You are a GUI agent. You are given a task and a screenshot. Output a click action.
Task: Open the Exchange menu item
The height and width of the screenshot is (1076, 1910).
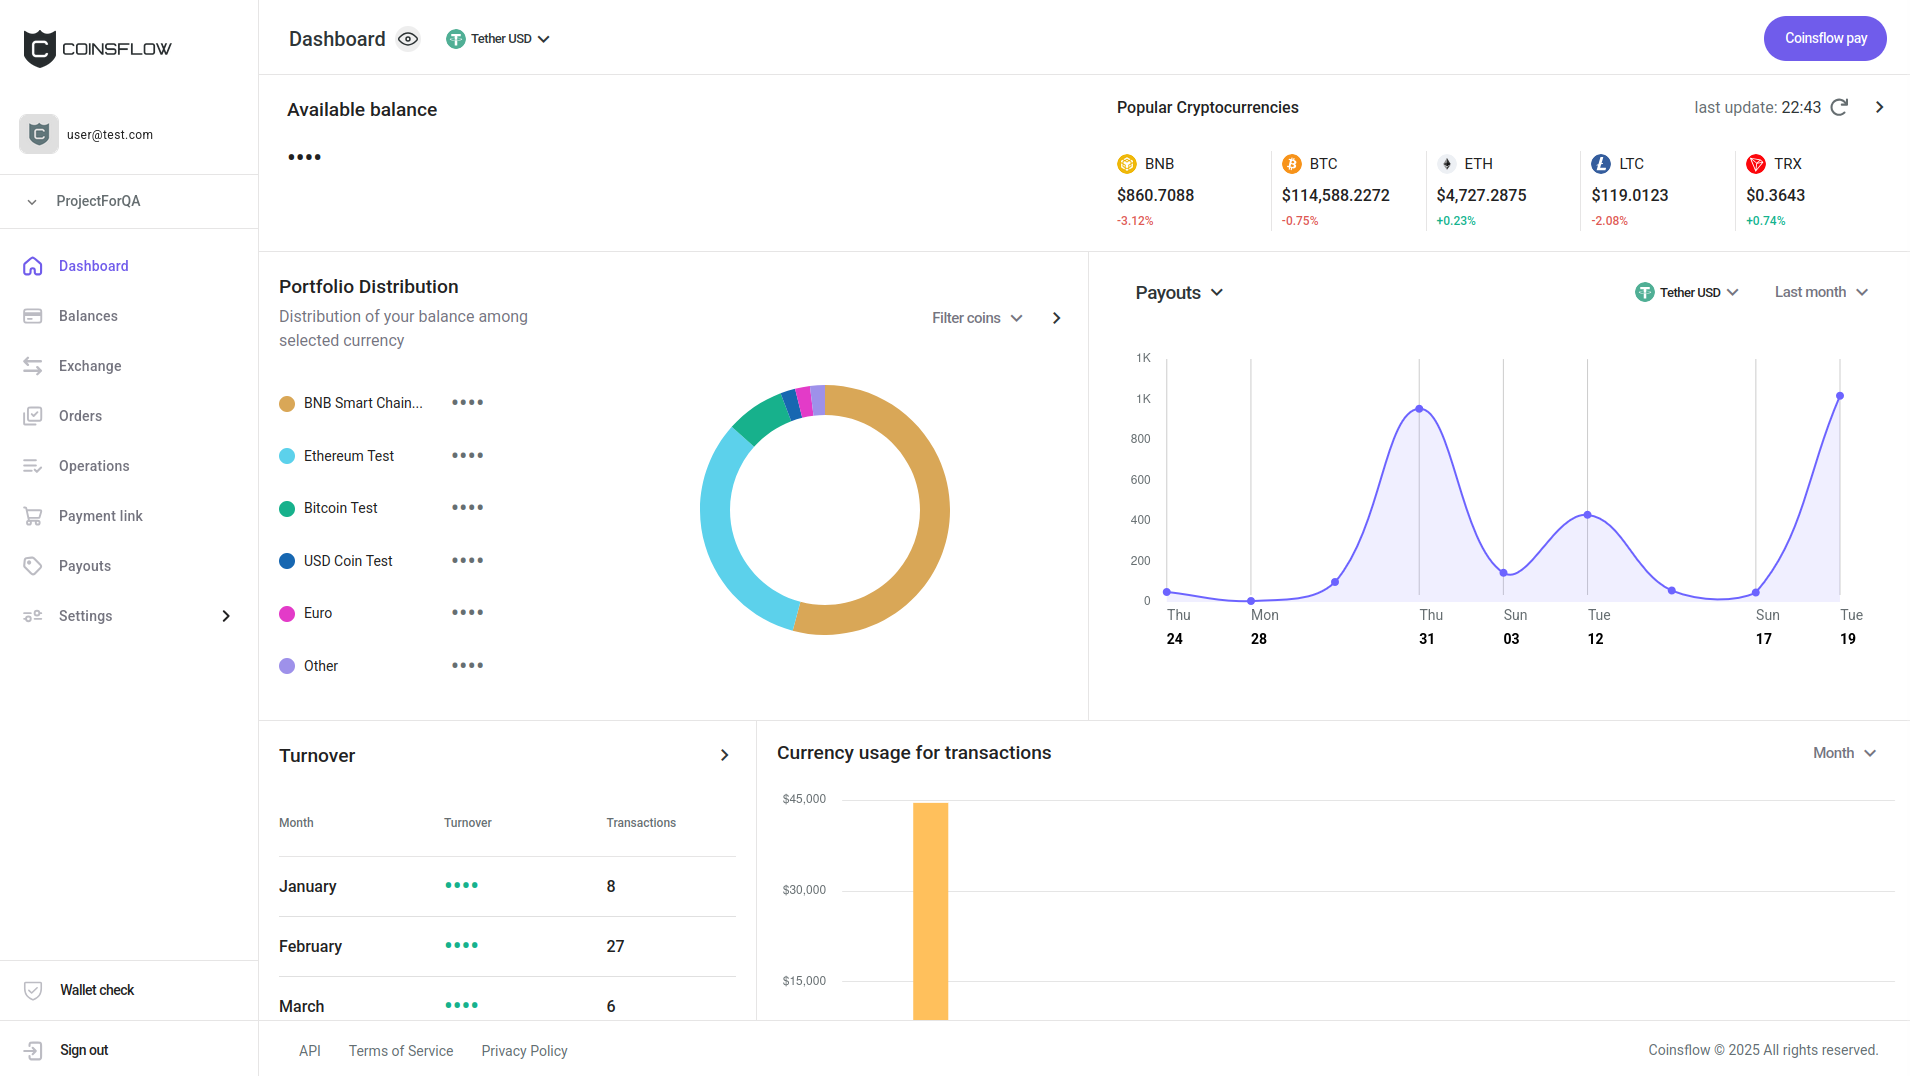[x=90, y=366]
